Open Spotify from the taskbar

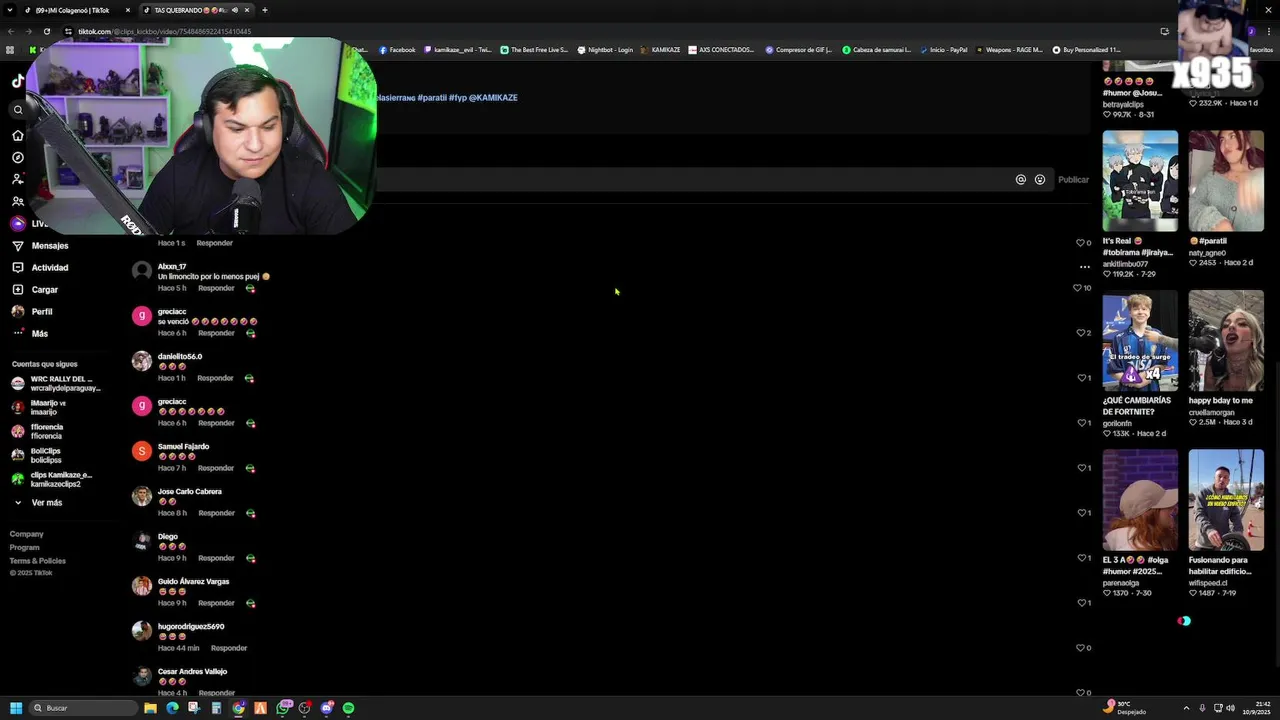pyautogui.click(x=348, y=708)
